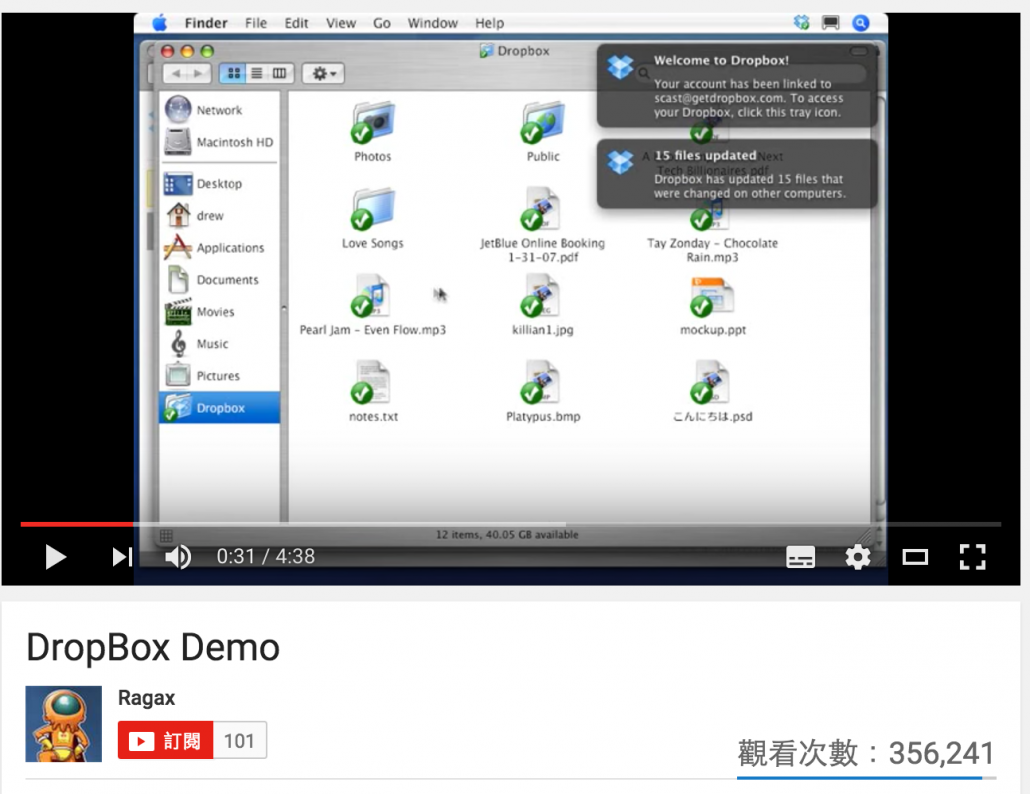Click the 15 files updated notification
The image size is (1030, 794).
coord(737,174)
